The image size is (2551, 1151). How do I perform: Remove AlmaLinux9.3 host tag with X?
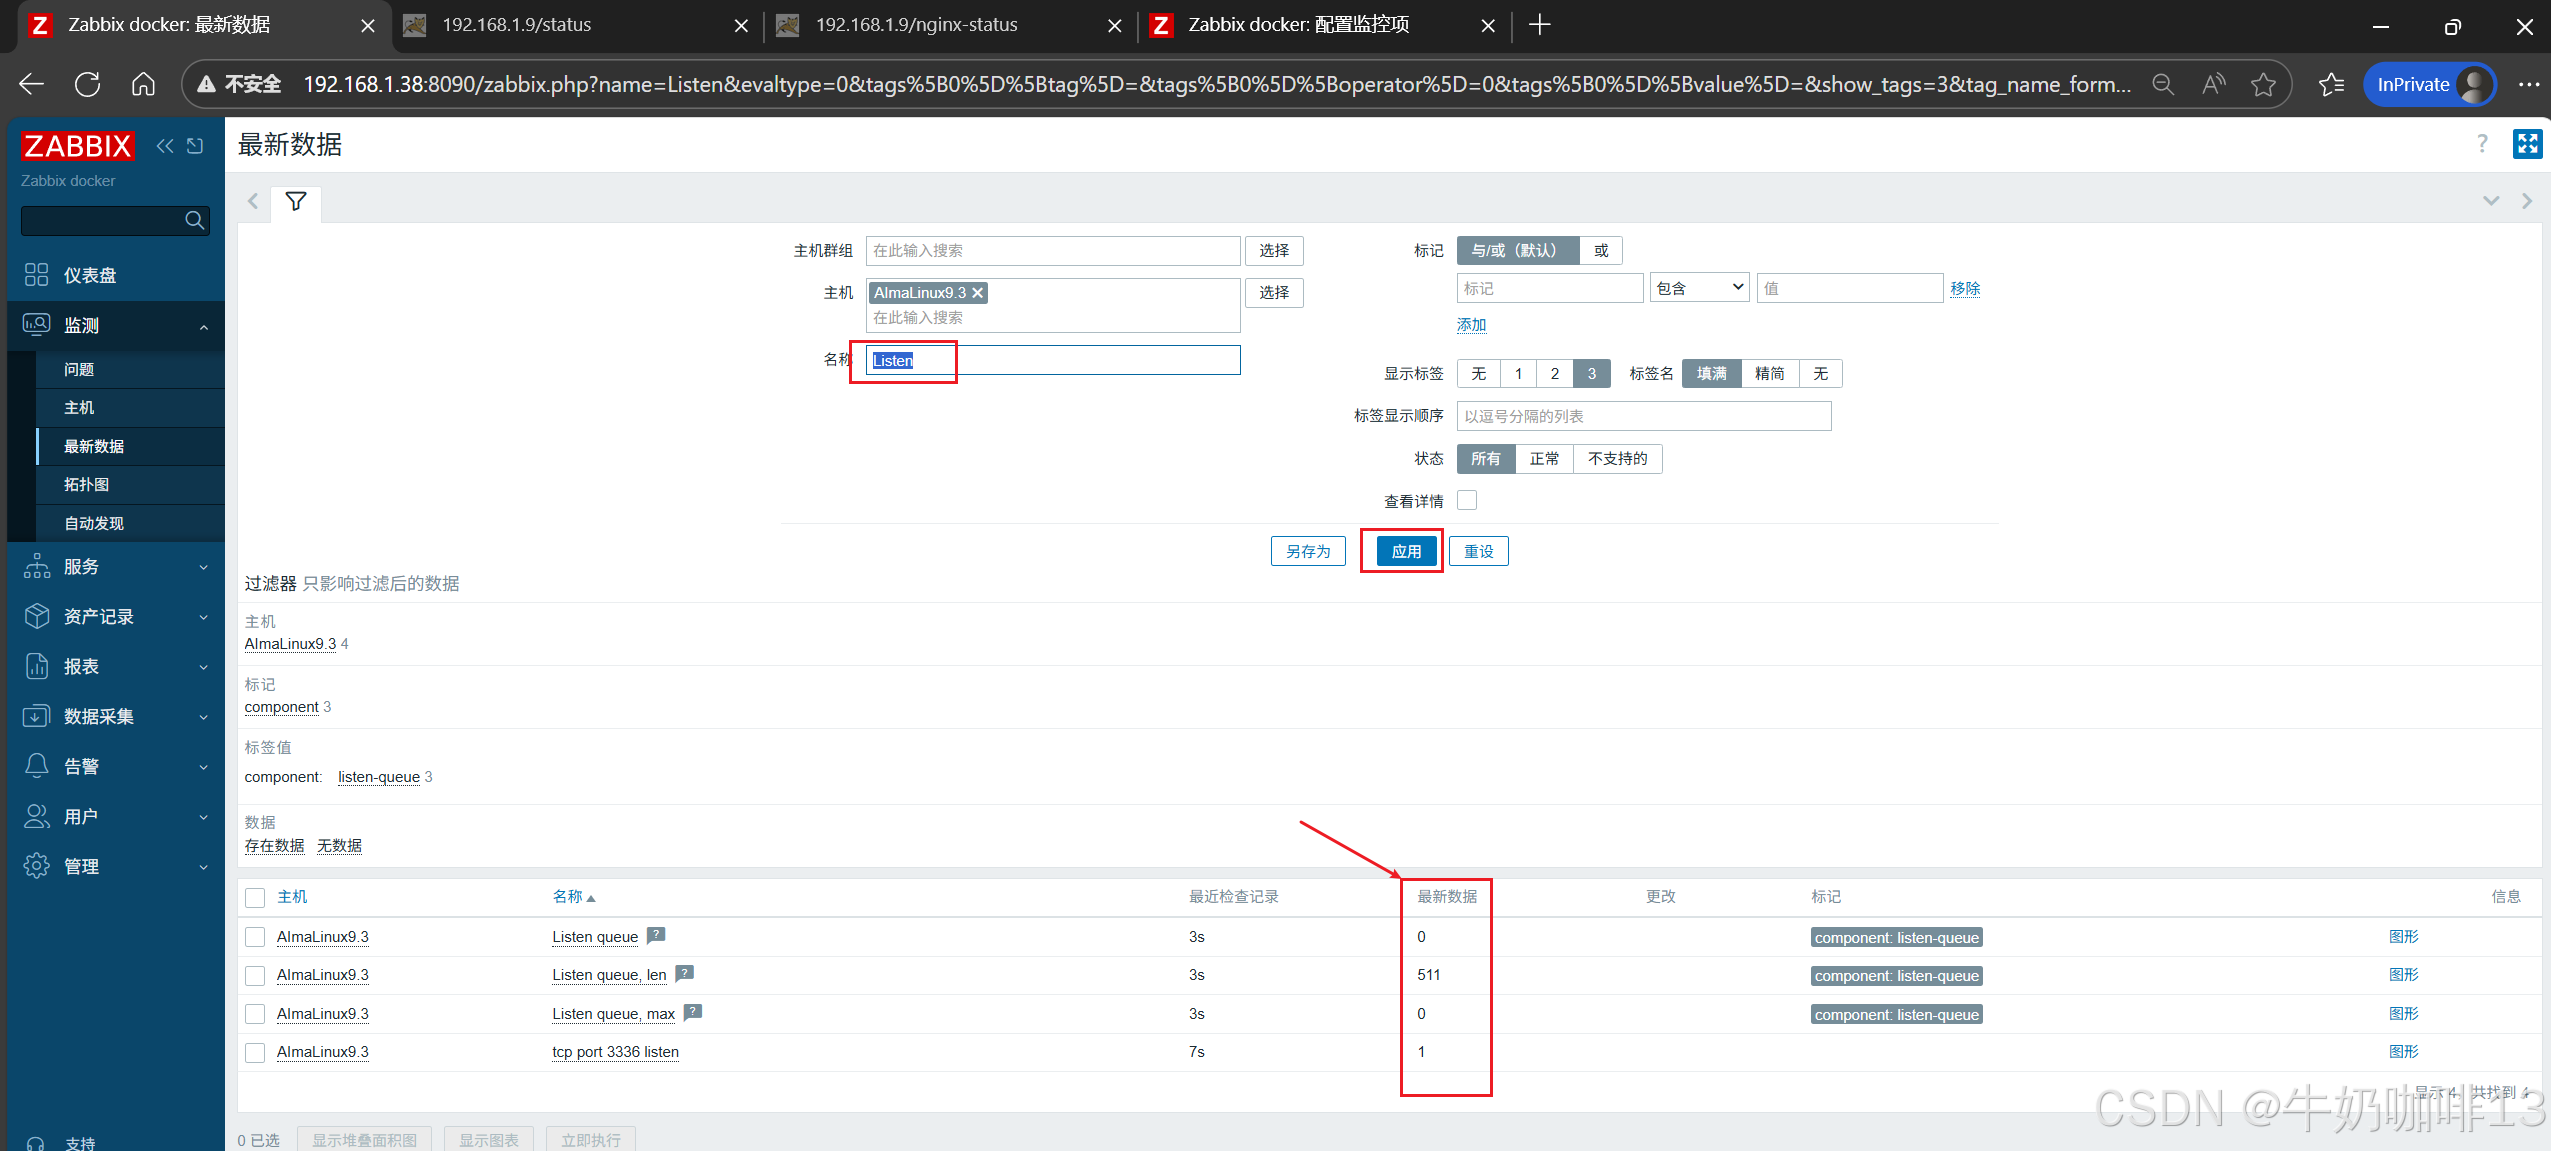point(978,292)
